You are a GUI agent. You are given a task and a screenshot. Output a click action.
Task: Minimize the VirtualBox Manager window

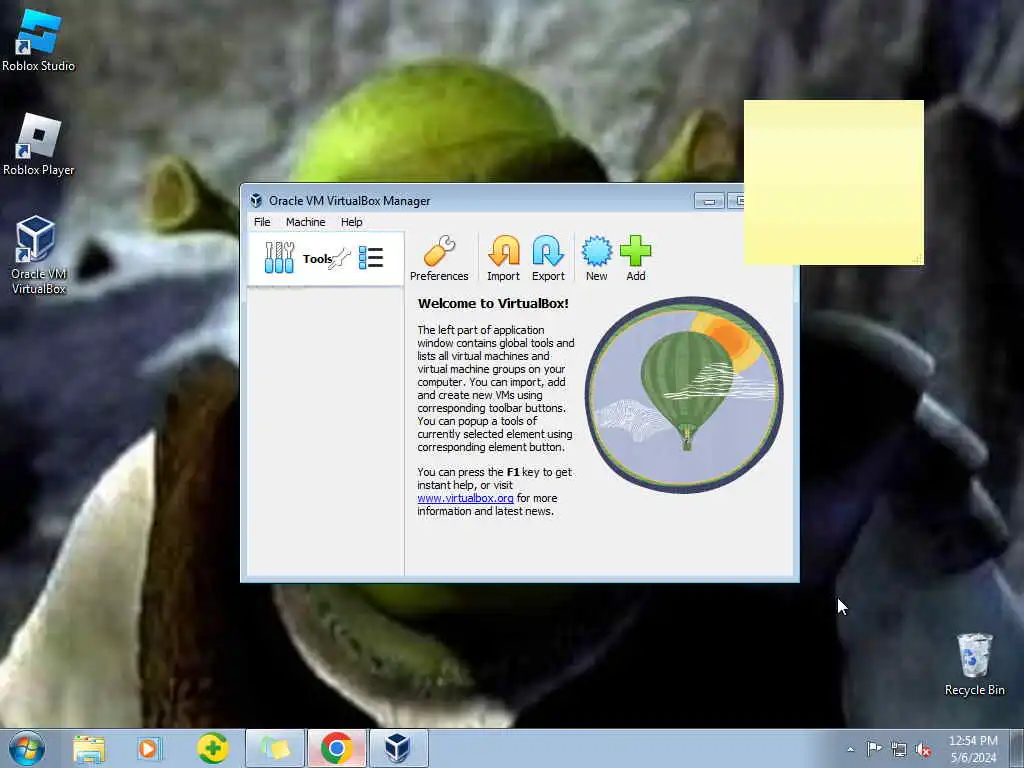coord(709,201)
